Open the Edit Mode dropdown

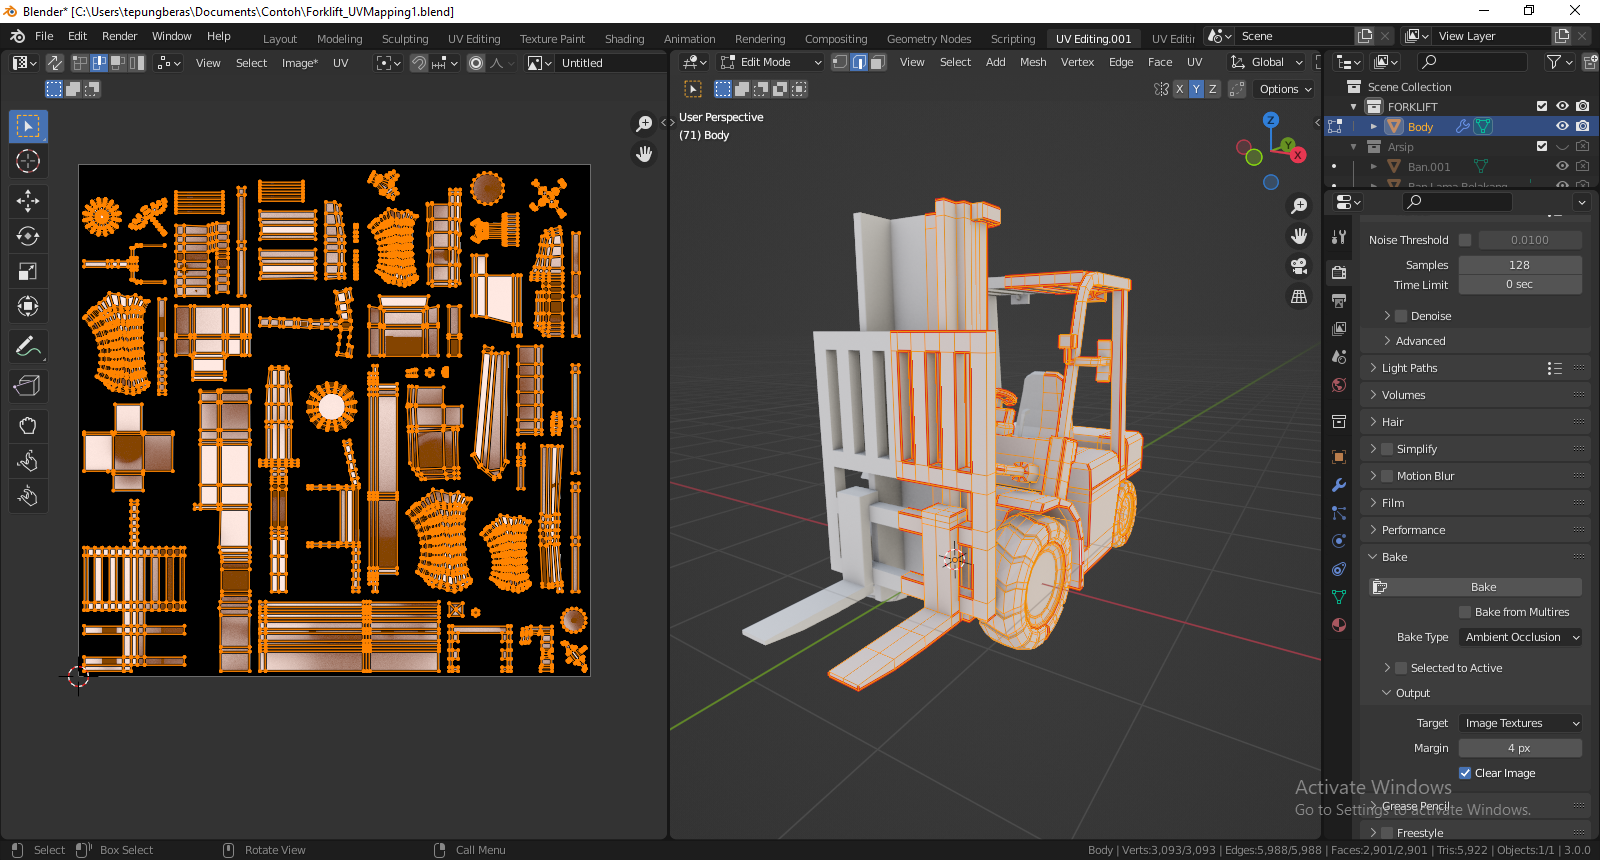[x=771, y=62]
